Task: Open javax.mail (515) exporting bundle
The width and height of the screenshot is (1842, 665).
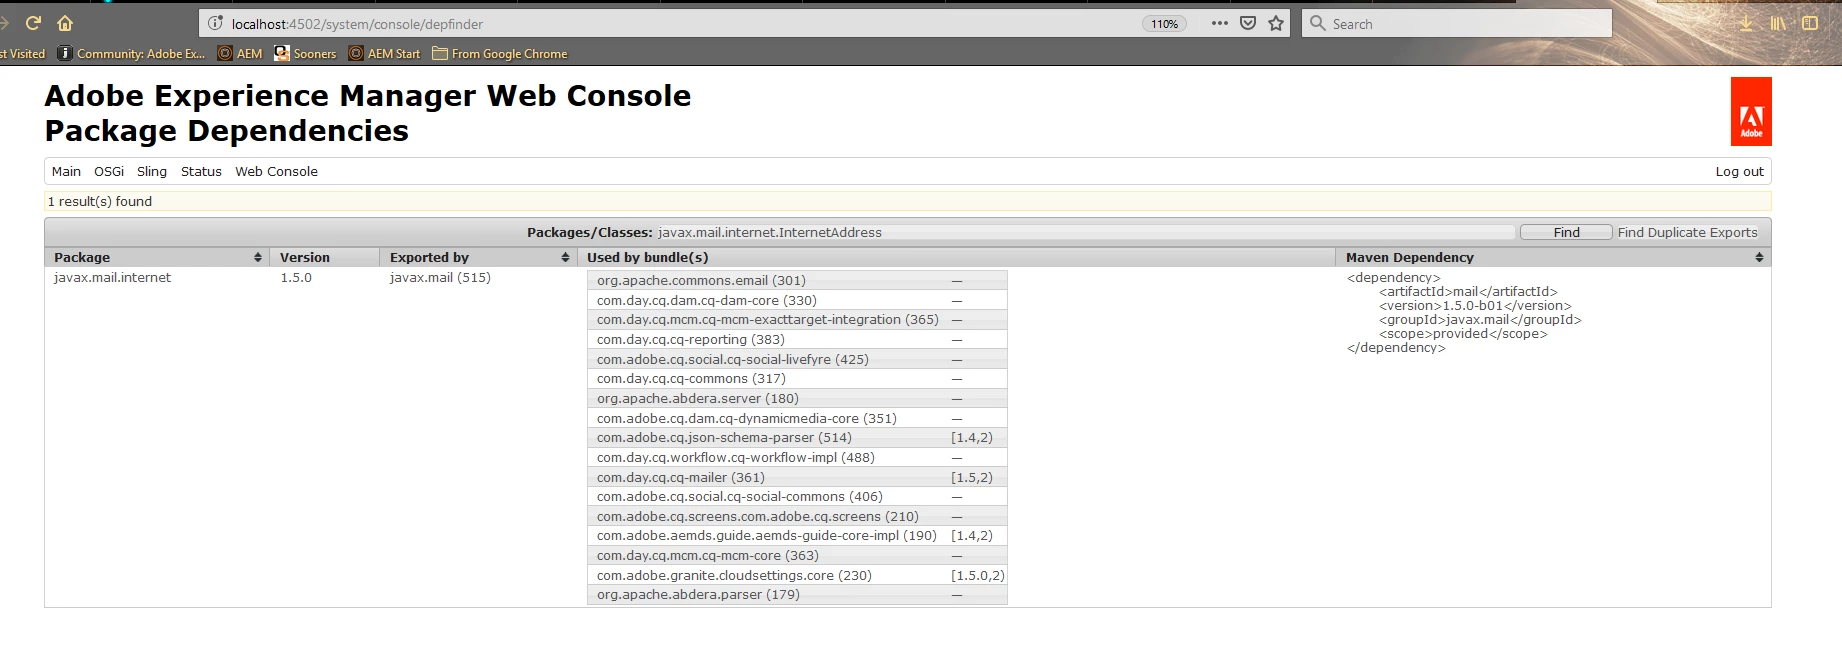Action: point(440,277)
